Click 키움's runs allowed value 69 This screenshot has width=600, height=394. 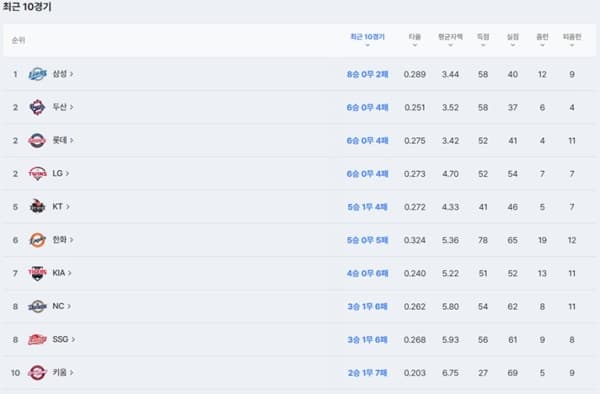coord(513,373)
